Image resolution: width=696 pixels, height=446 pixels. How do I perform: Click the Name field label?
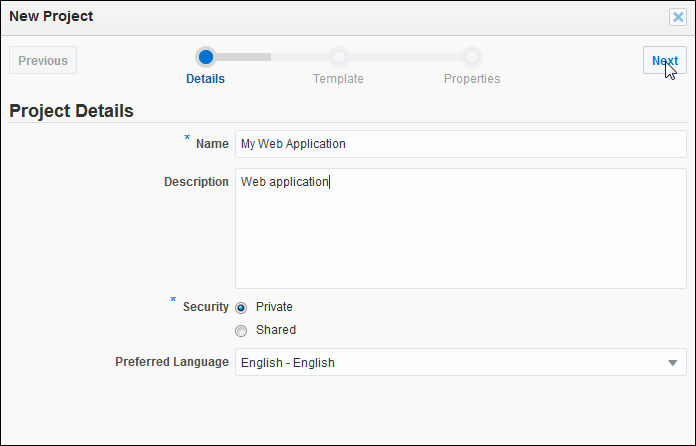click(212, 144)
